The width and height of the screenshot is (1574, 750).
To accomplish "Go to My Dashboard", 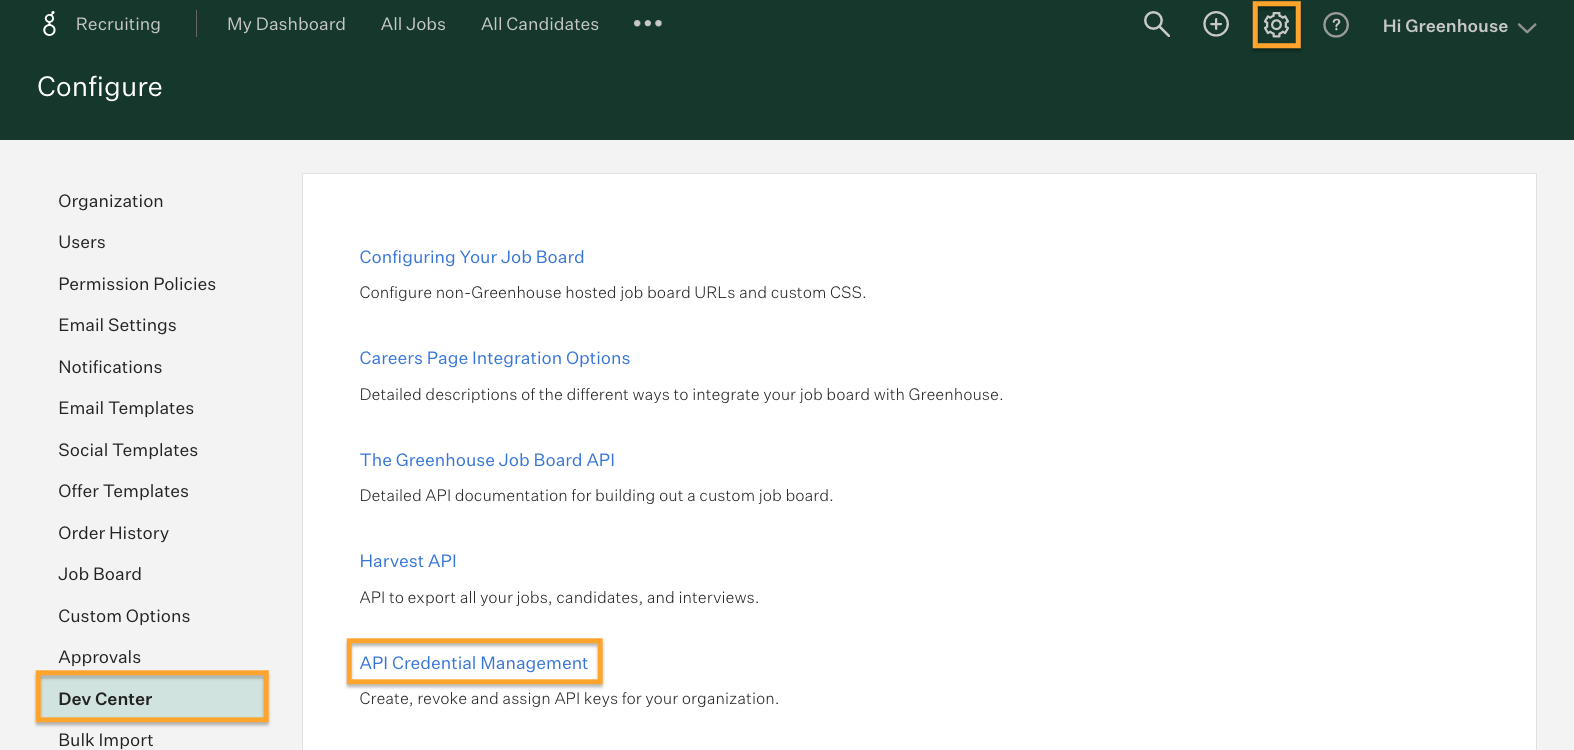I will (x=286, y=24).
